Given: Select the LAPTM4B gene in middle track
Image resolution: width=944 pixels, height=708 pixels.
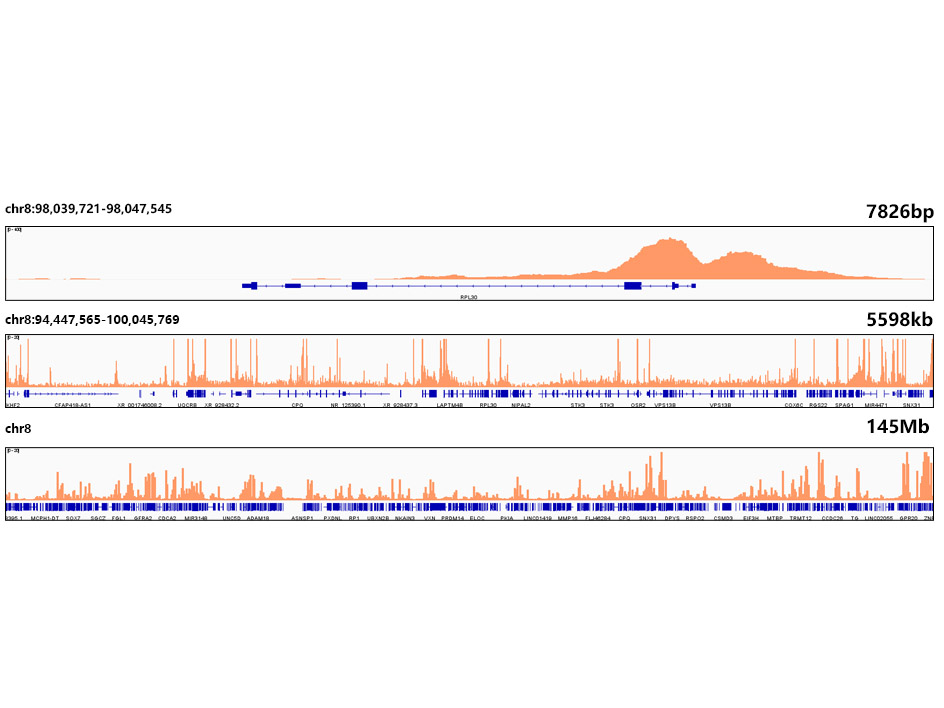Looking at the screenshot, I should tap(450, 406).
